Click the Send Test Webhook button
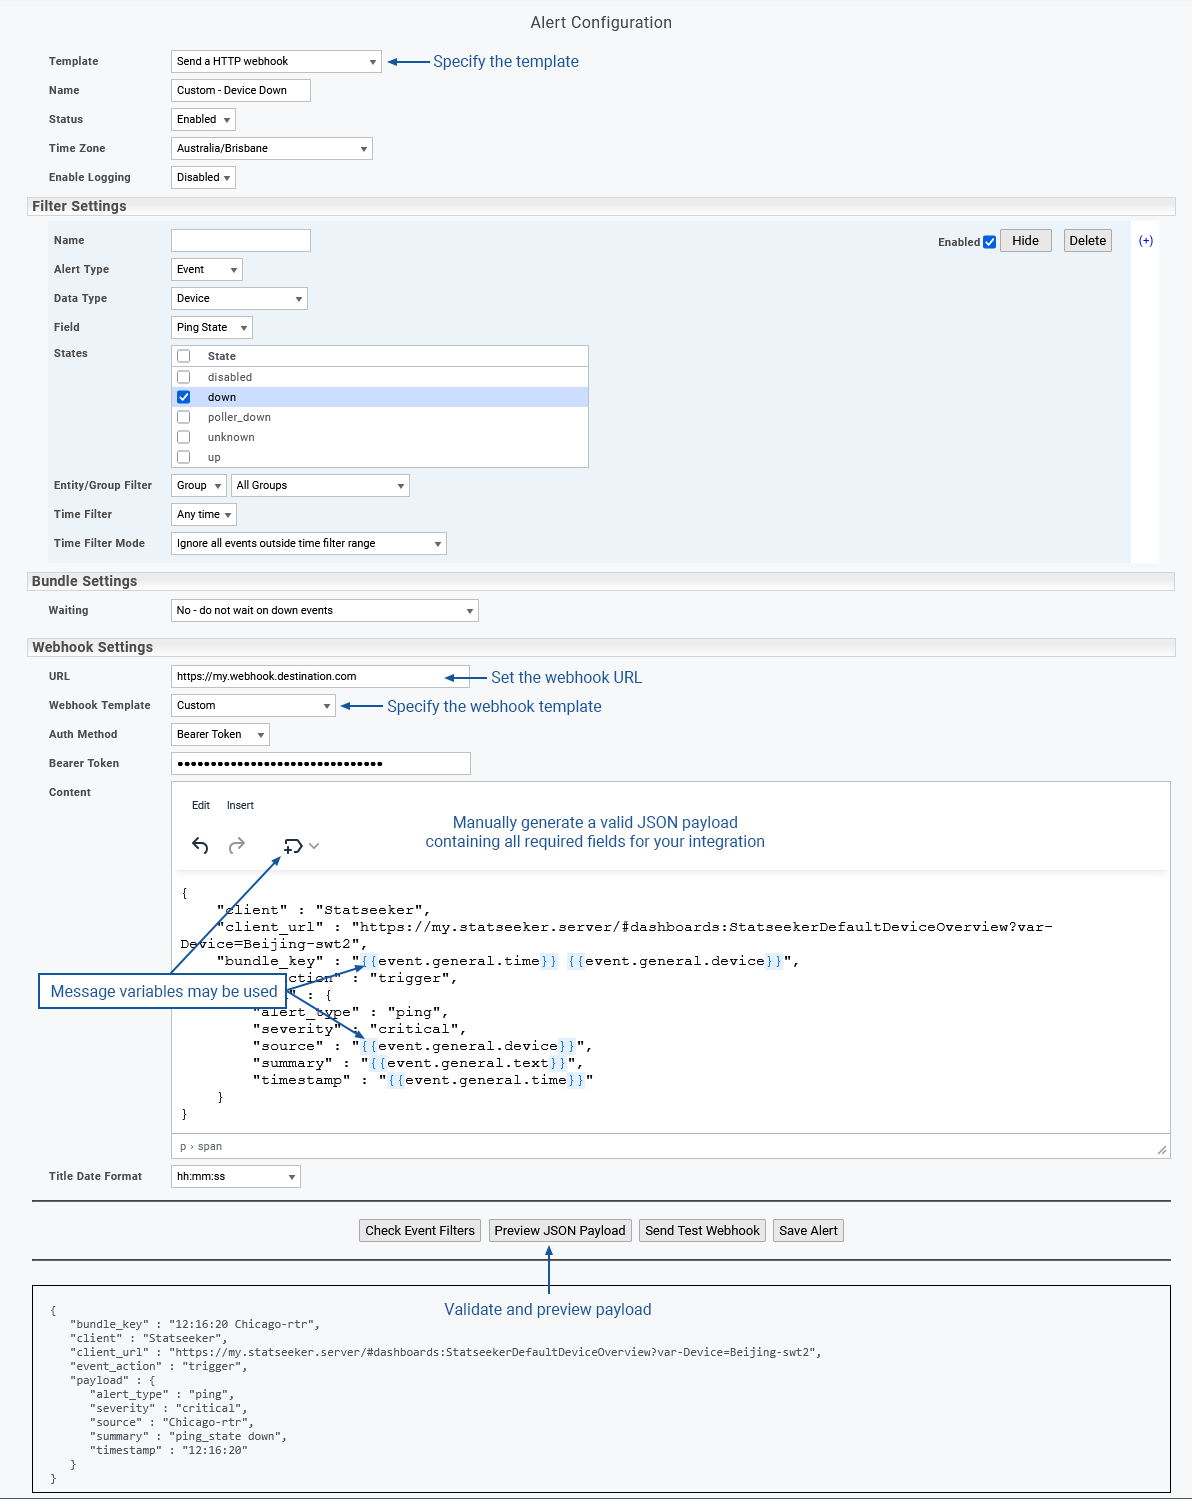The image size is (1192, 1499). click(x=702, y=1231)
